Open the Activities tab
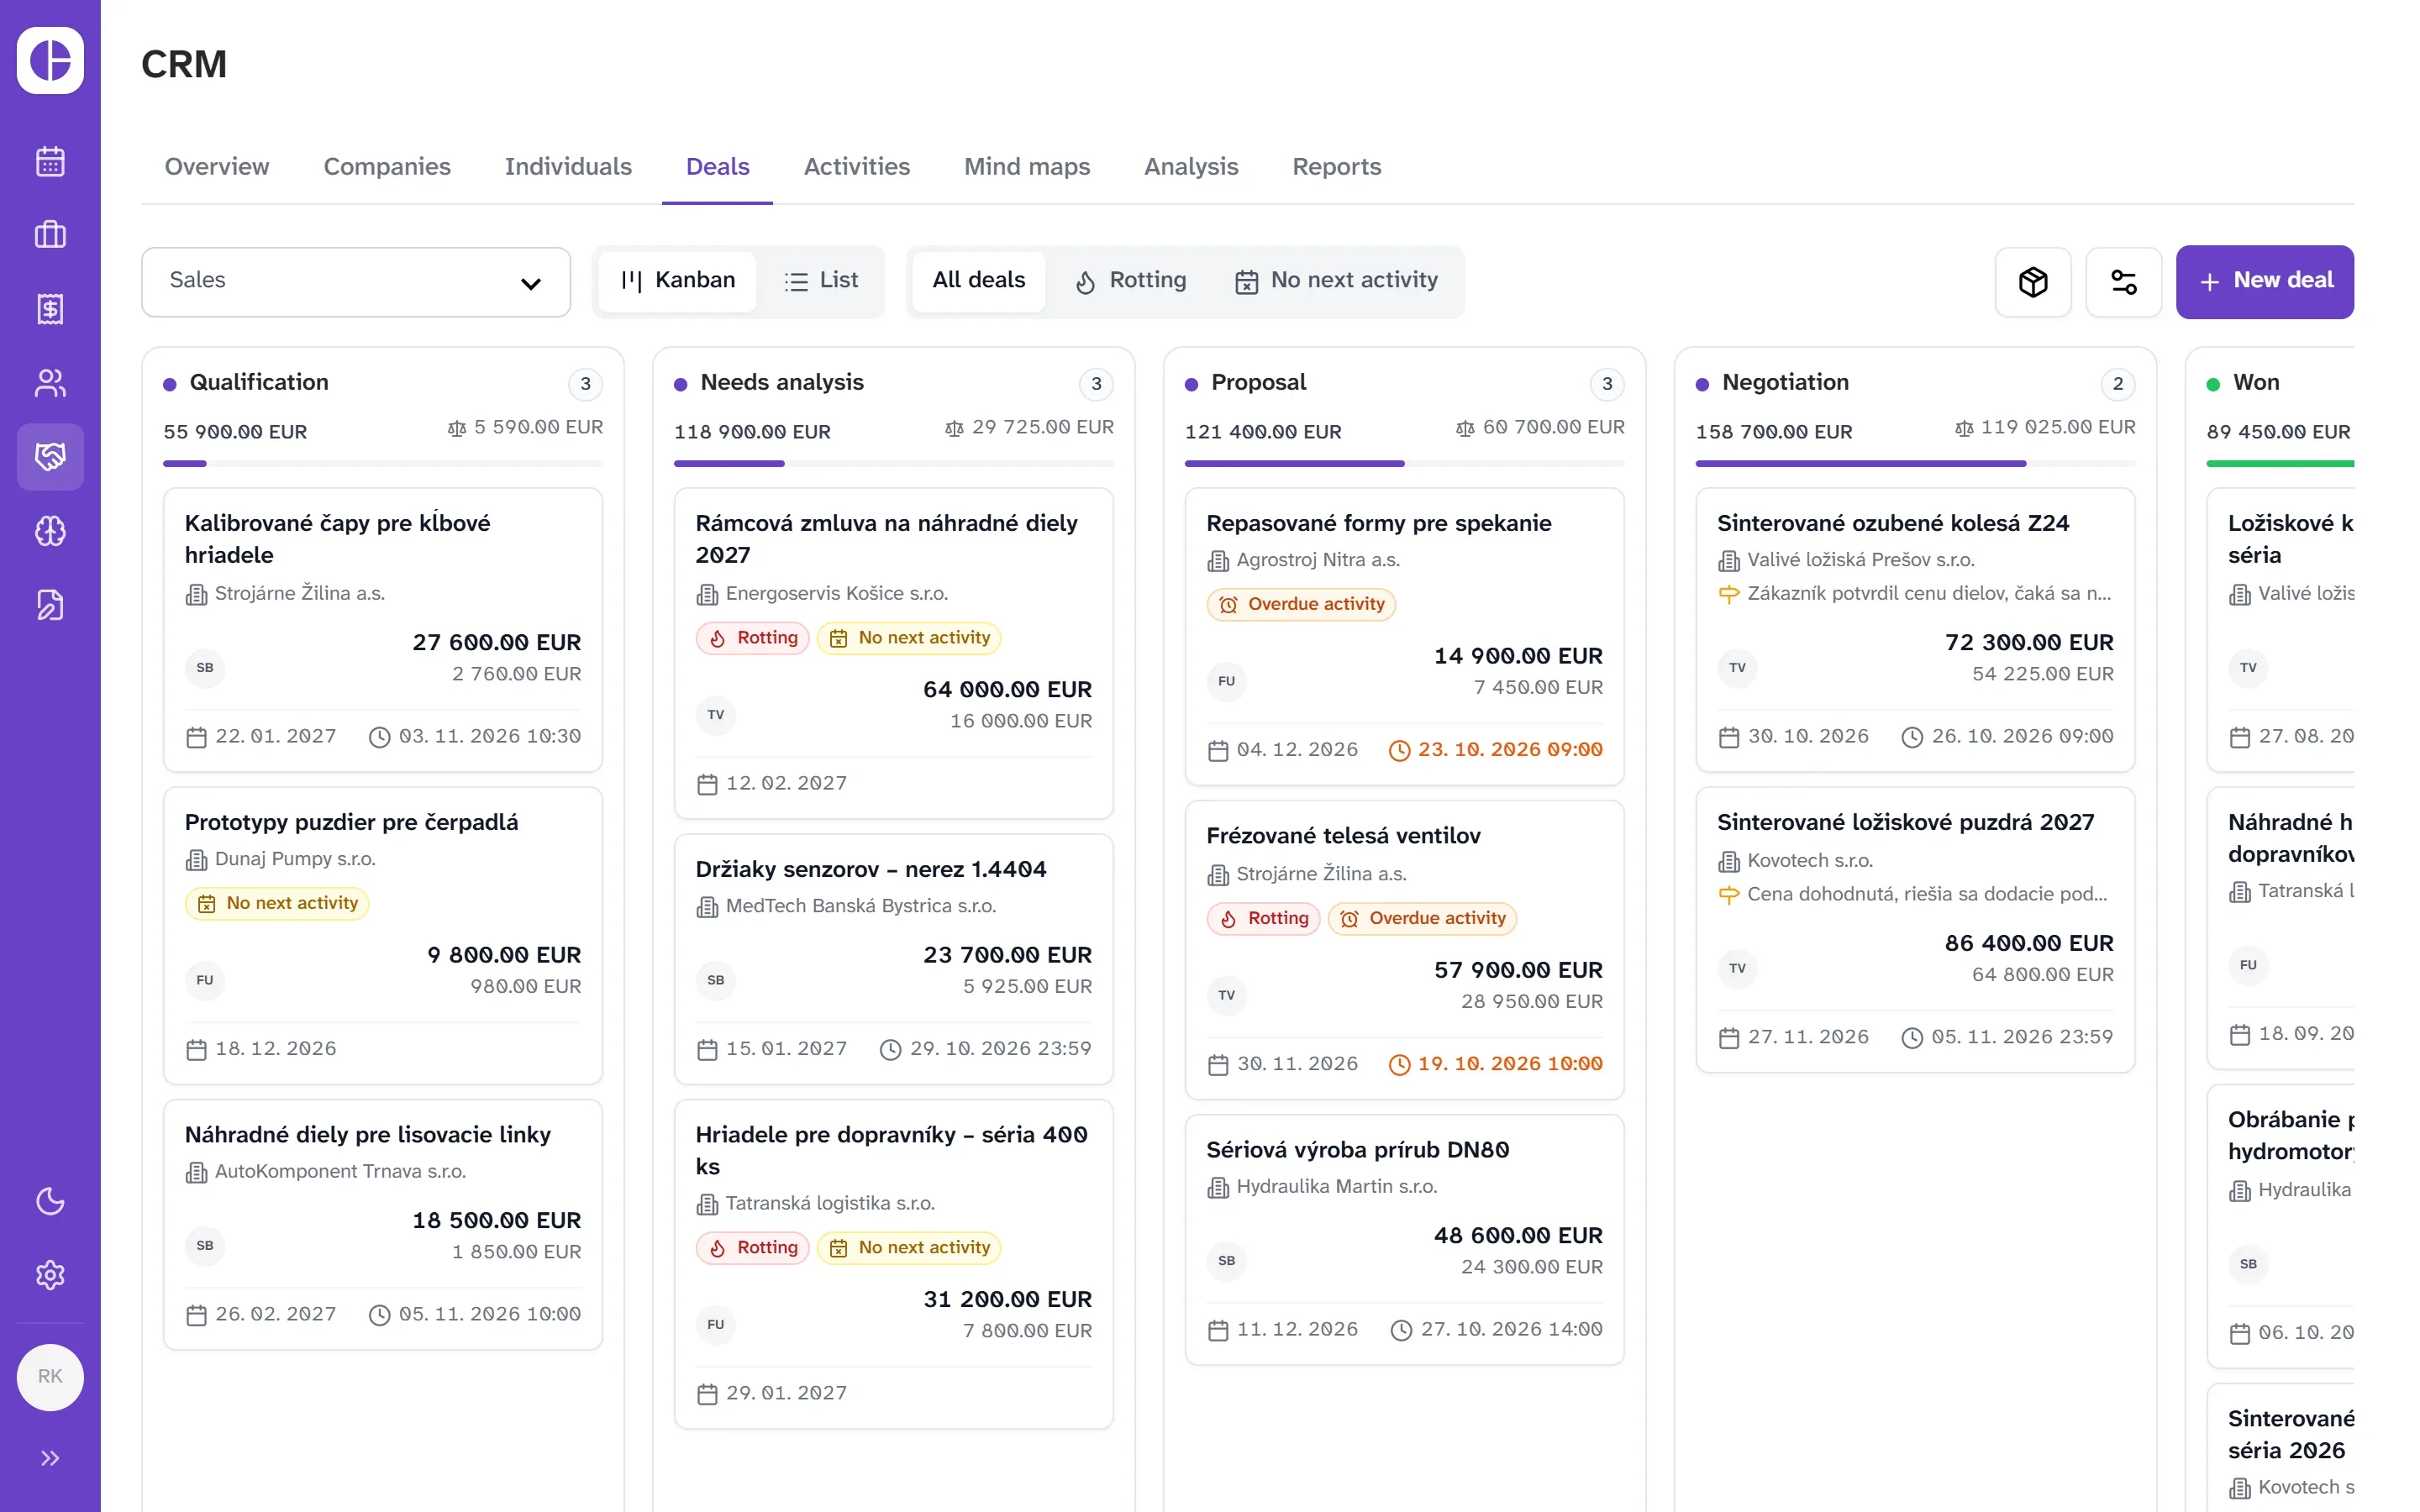 857,167
